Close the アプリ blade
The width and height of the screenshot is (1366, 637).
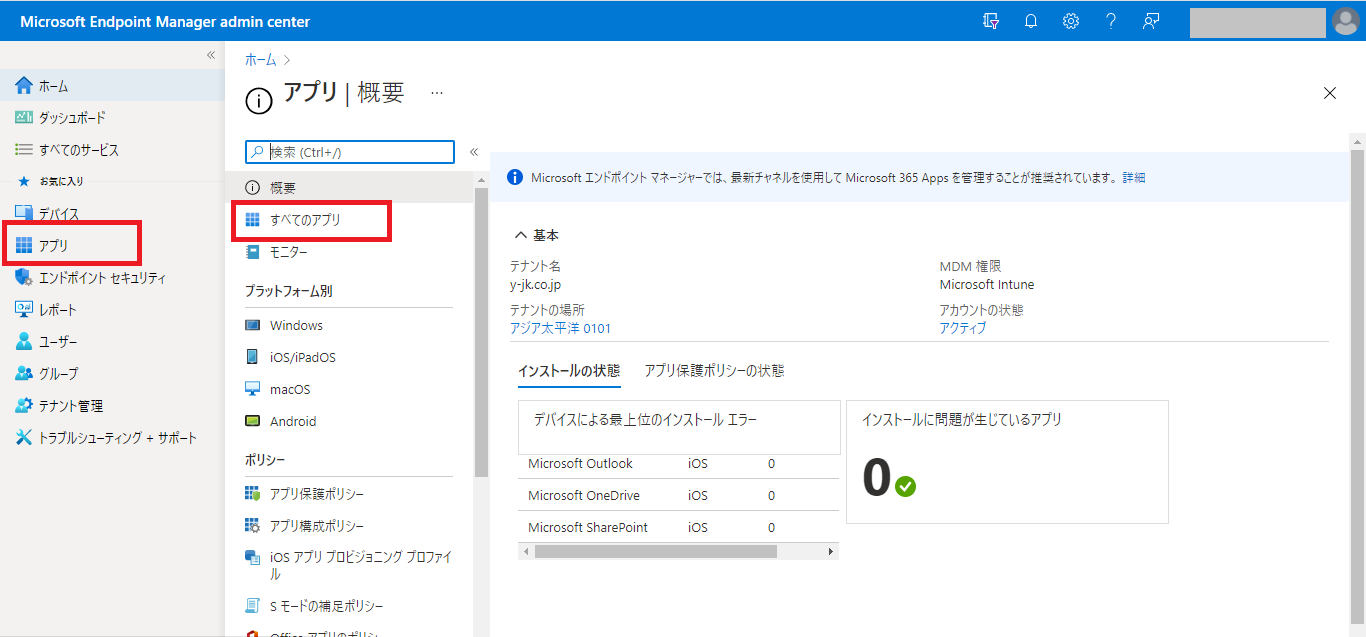pyautogui.click(x=1330, y=93)
